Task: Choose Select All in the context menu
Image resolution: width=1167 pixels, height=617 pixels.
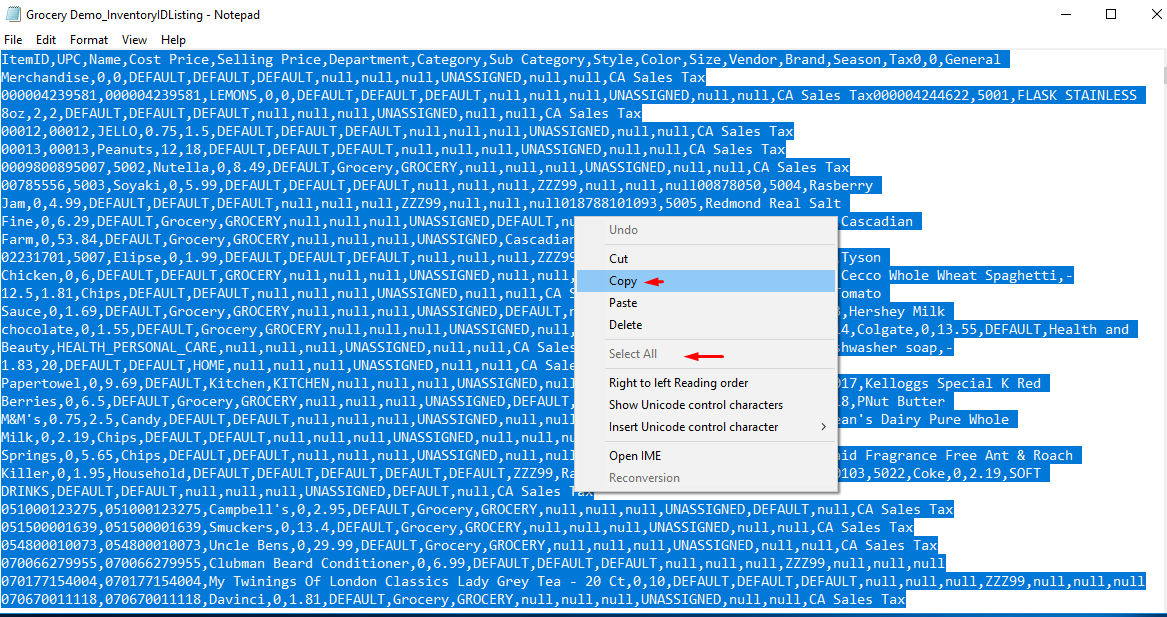Action: (x=706, y=354)
